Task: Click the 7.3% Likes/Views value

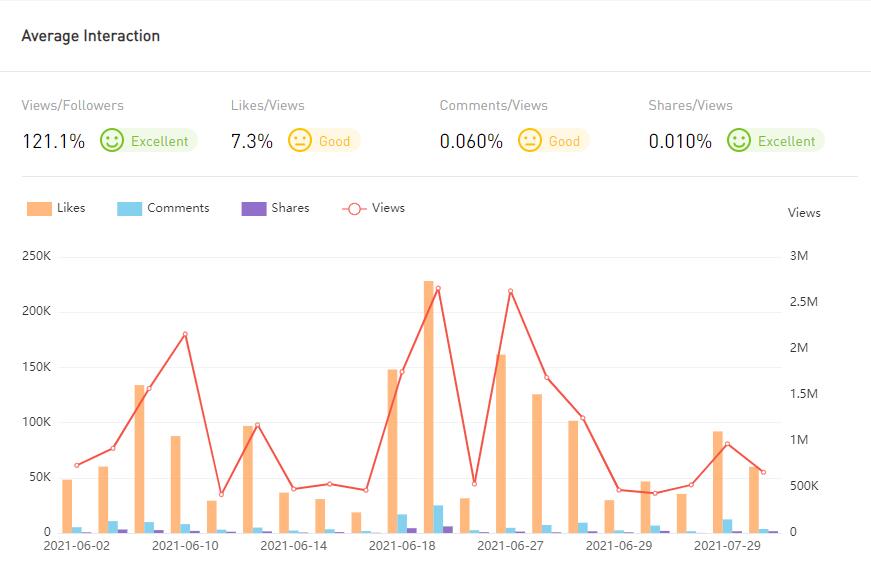Action: click(x=252, y=141)
